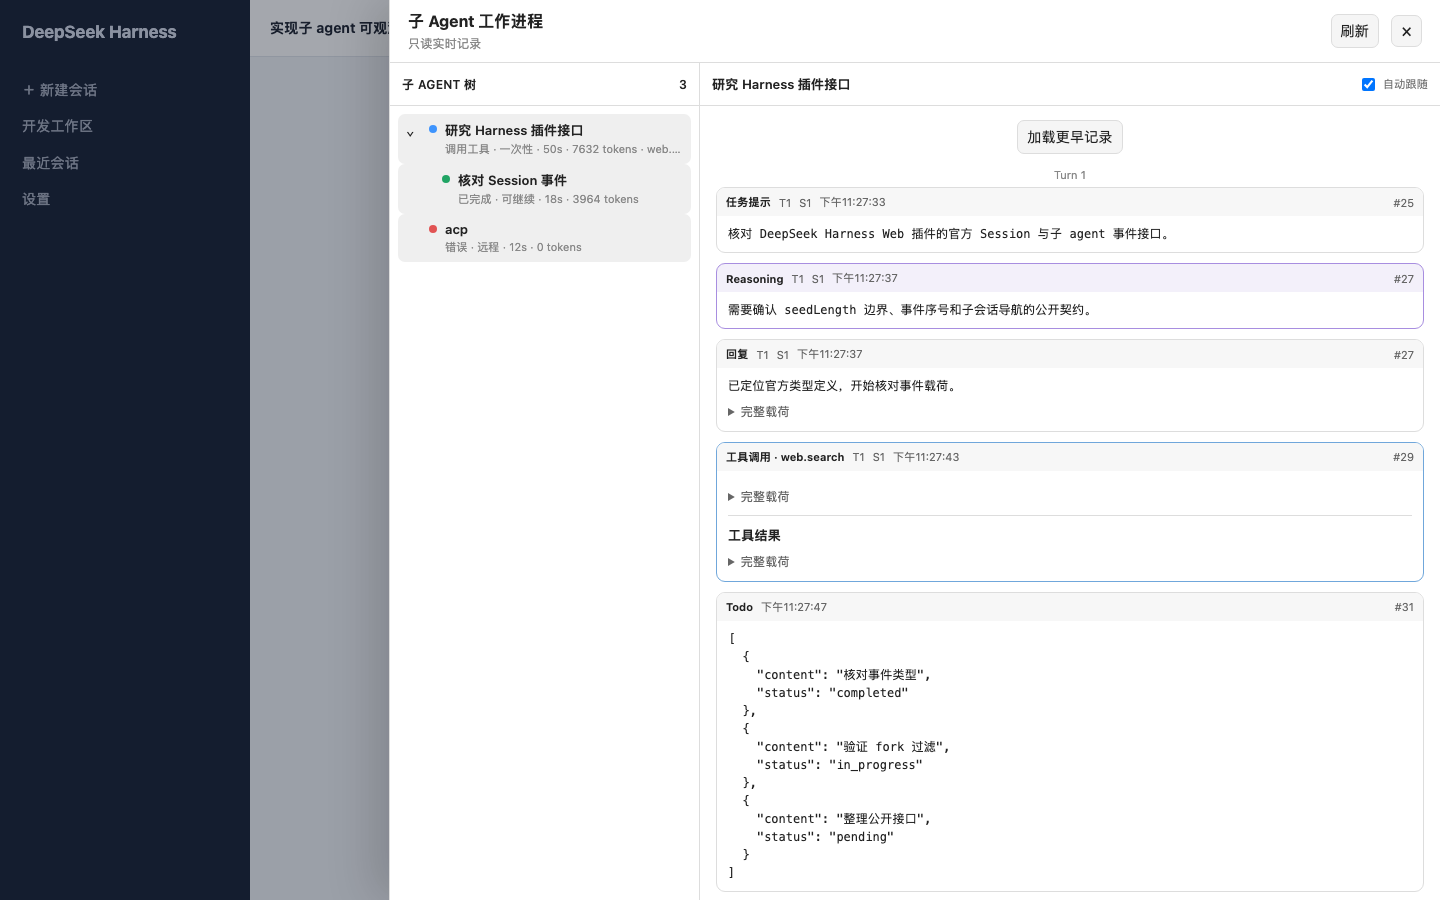Click the plus icon beside 新建会话

28,90
